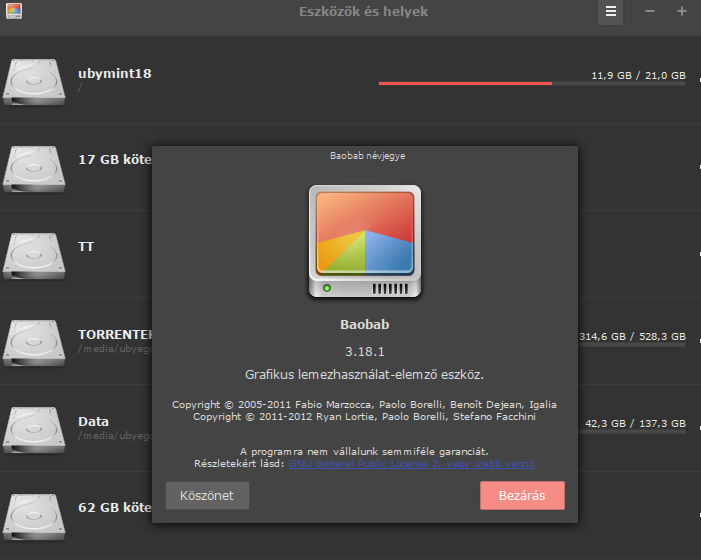Click the Copyright 2005-2011 Fabio Marzocca line
The height and width of the screenshot is (560, 701).
[364, 404]
